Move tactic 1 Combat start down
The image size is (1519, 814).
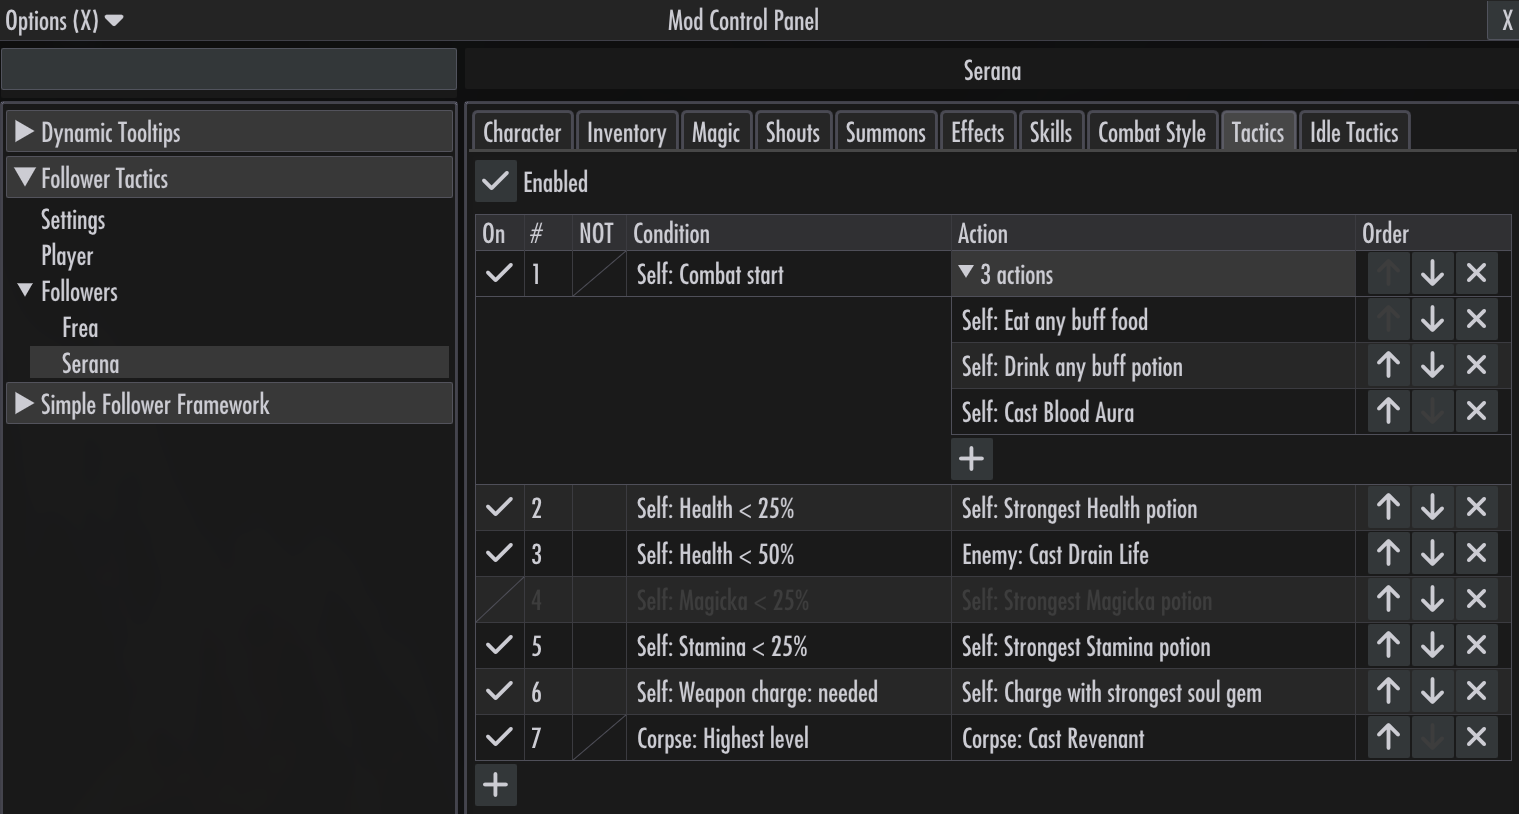coord(1432,273)
